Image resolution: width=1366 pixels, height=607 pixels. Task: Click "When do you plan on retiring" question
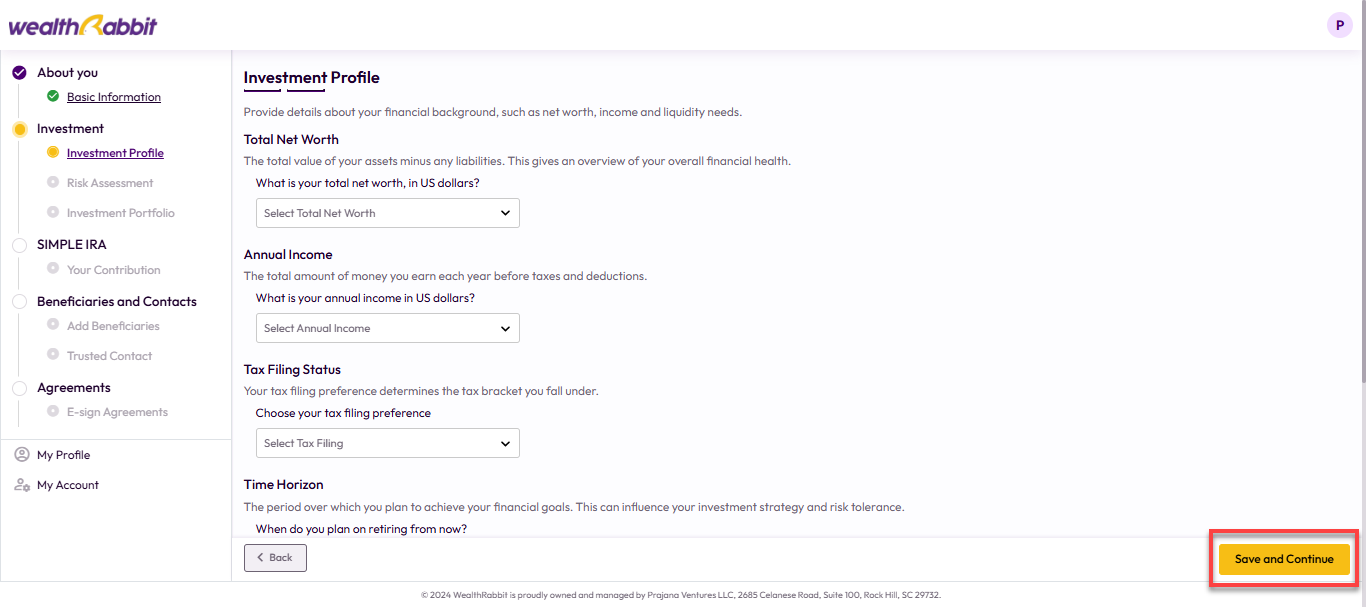tap(361, 529)
